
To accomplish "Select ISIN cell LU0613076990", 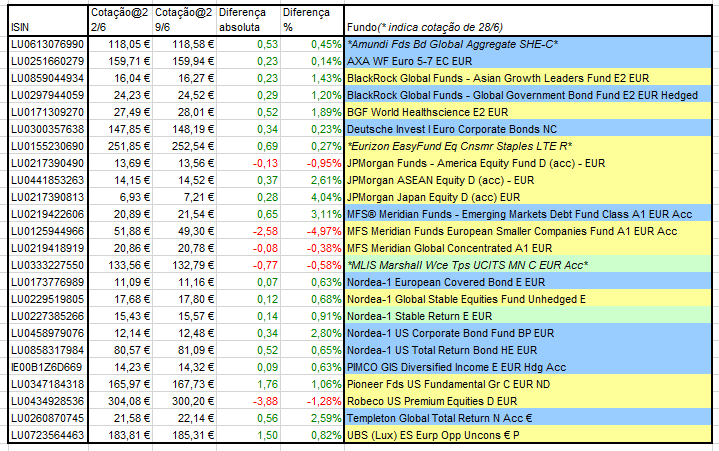I will point(48,44).
